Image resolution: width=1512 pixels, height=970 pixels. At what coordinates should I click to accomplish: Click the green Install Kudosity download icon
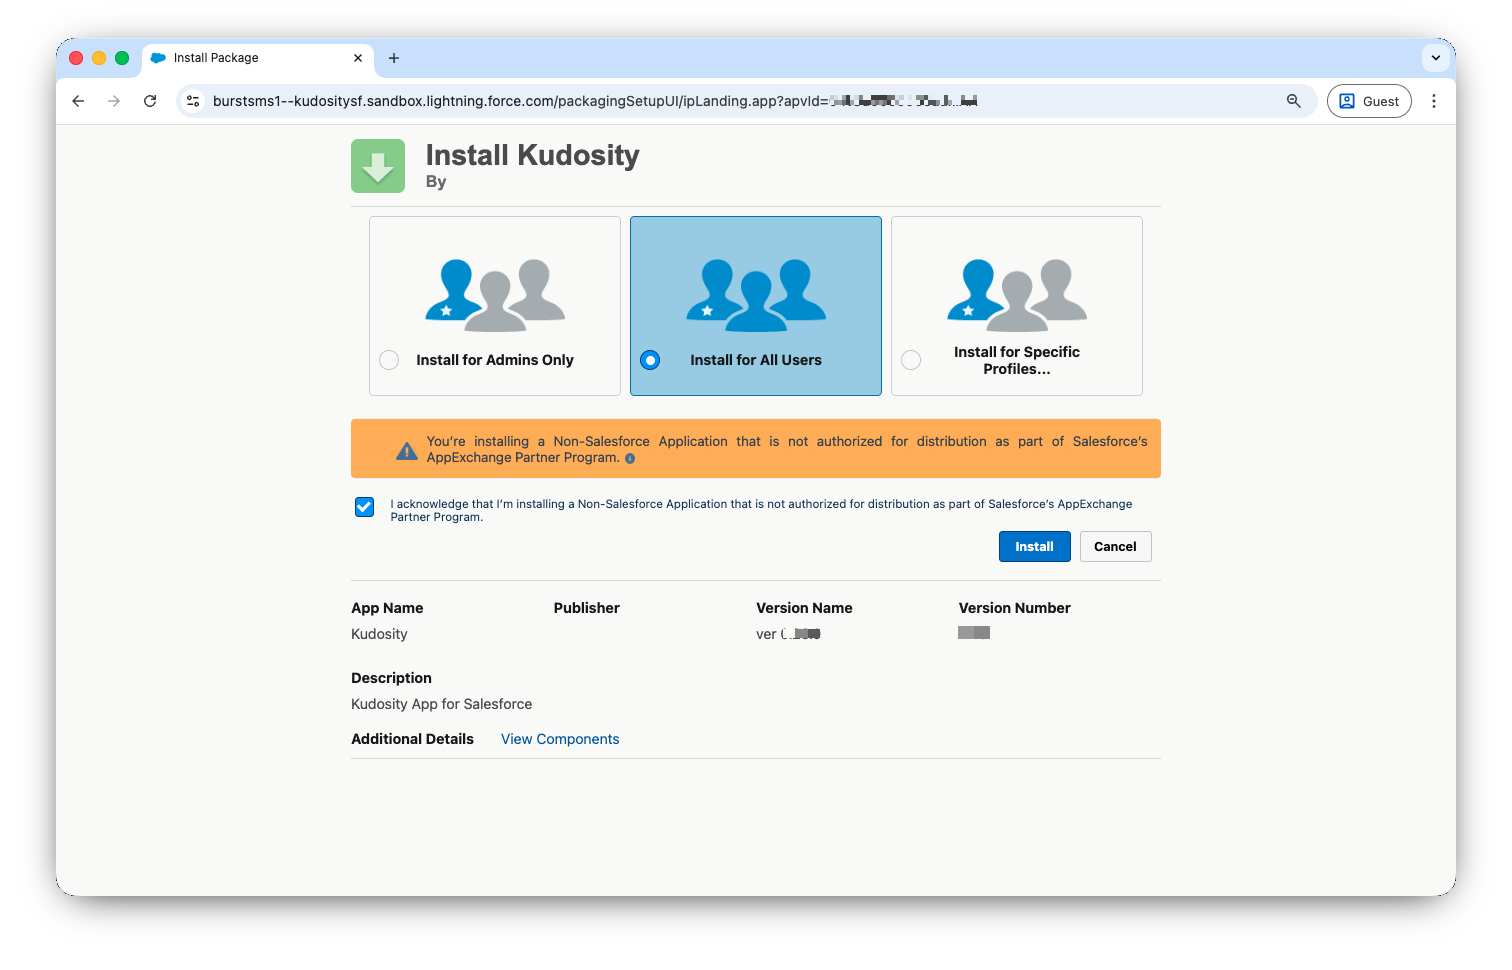[378, 166]
